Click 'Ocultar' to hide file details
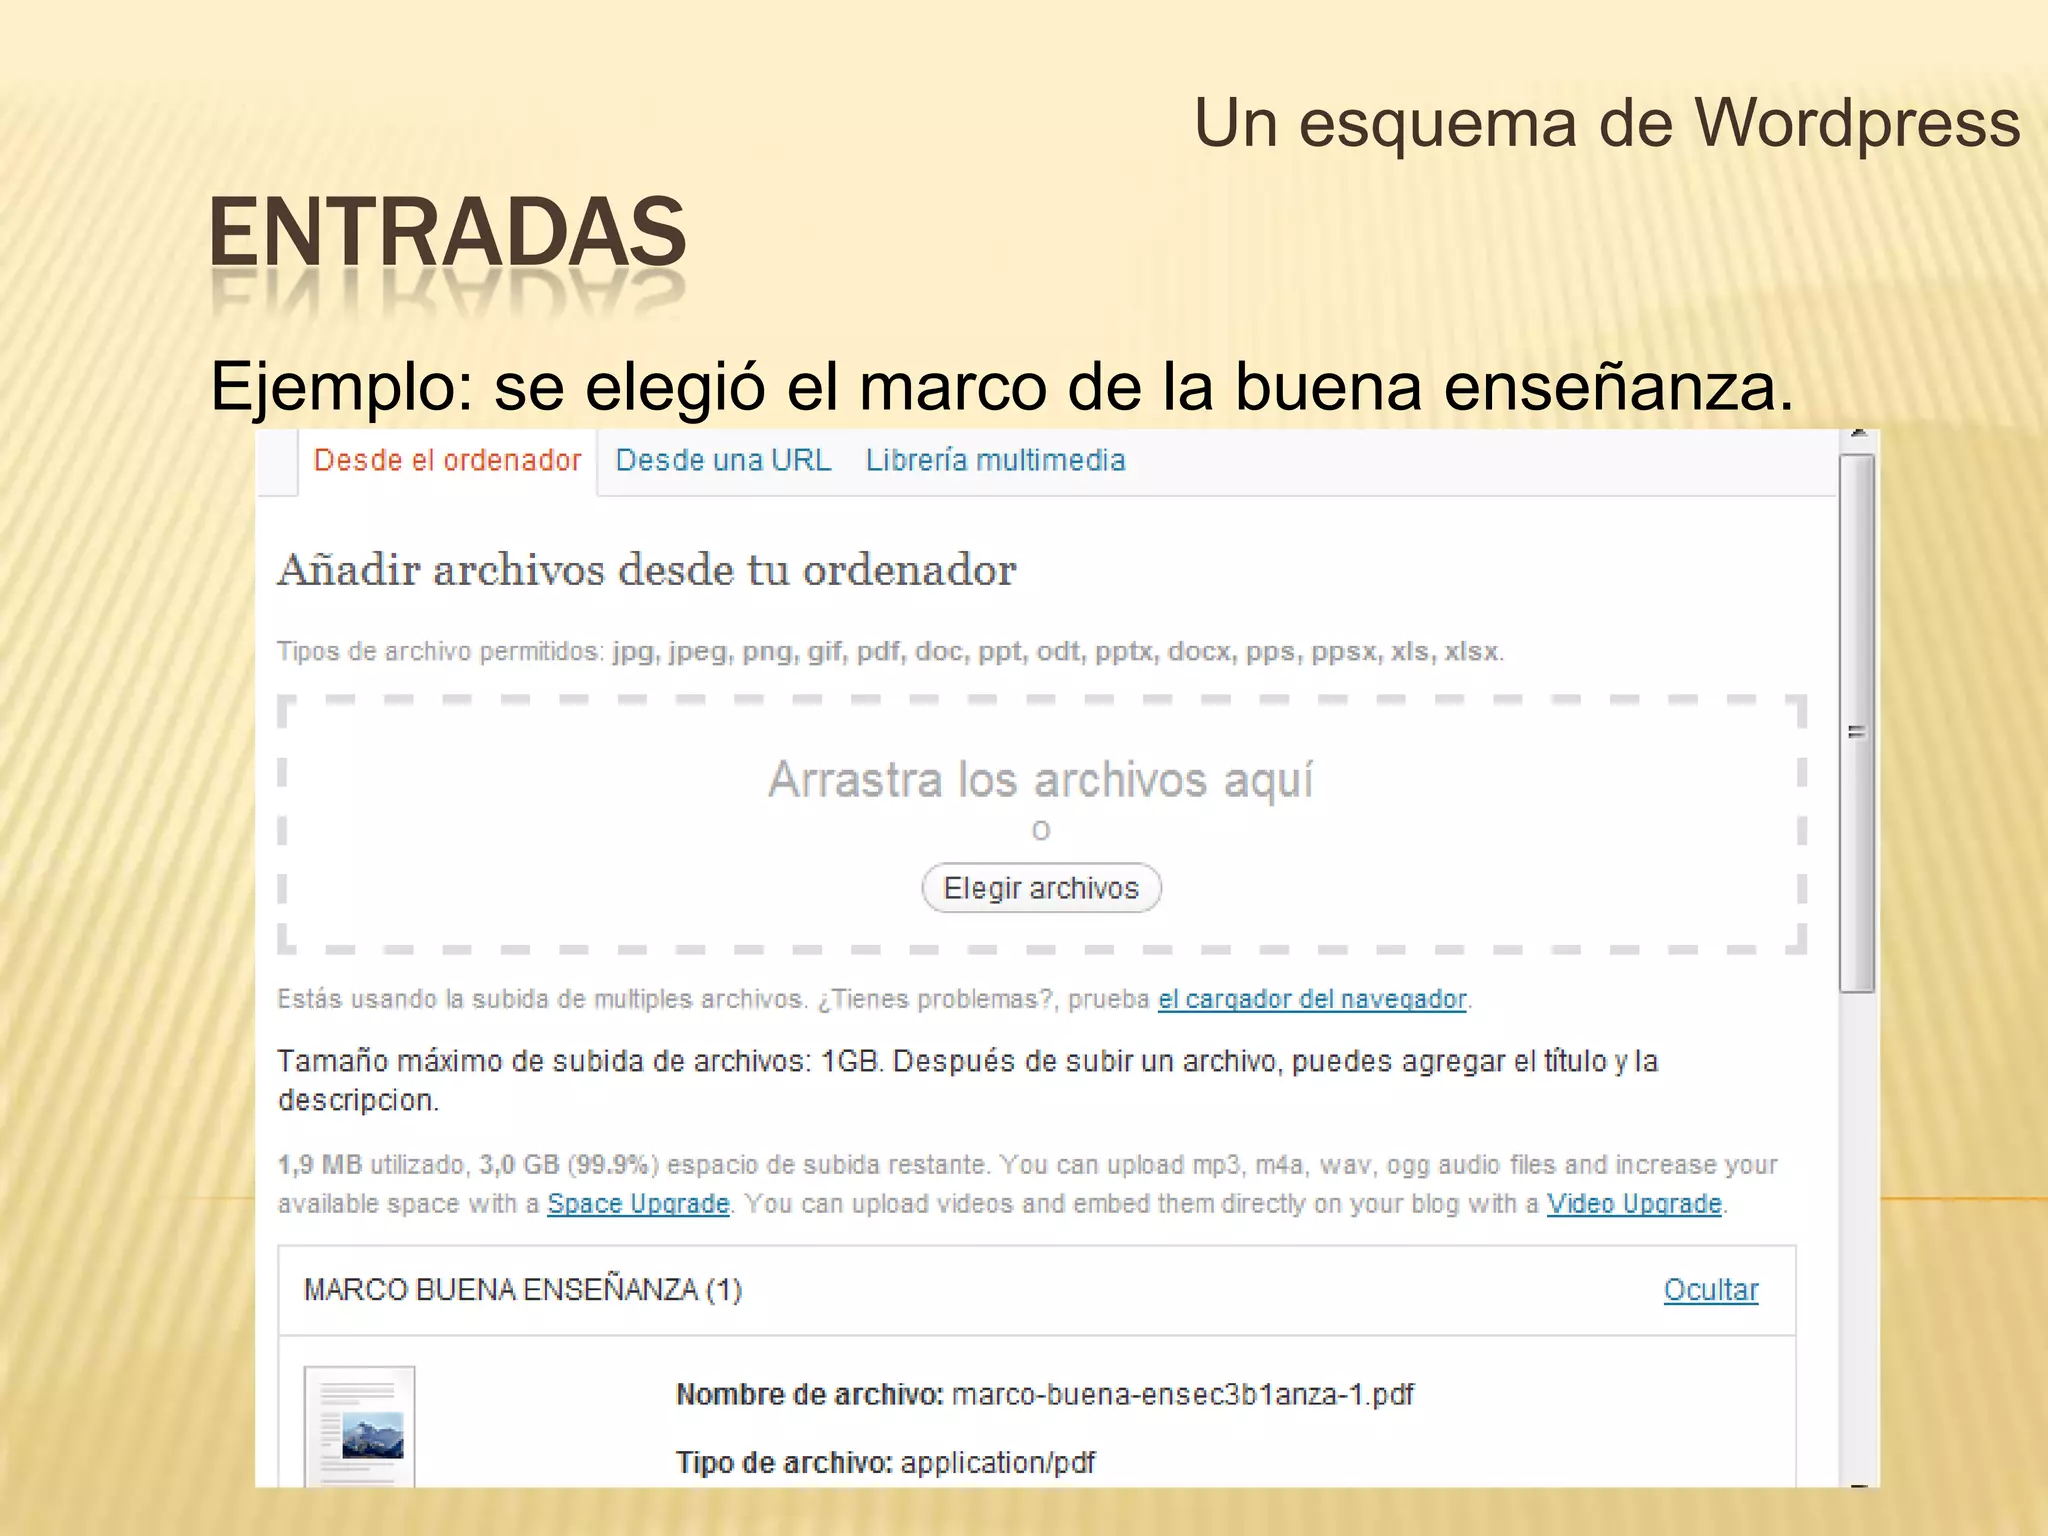2048x1536 pixels. coord(1710,1290)
